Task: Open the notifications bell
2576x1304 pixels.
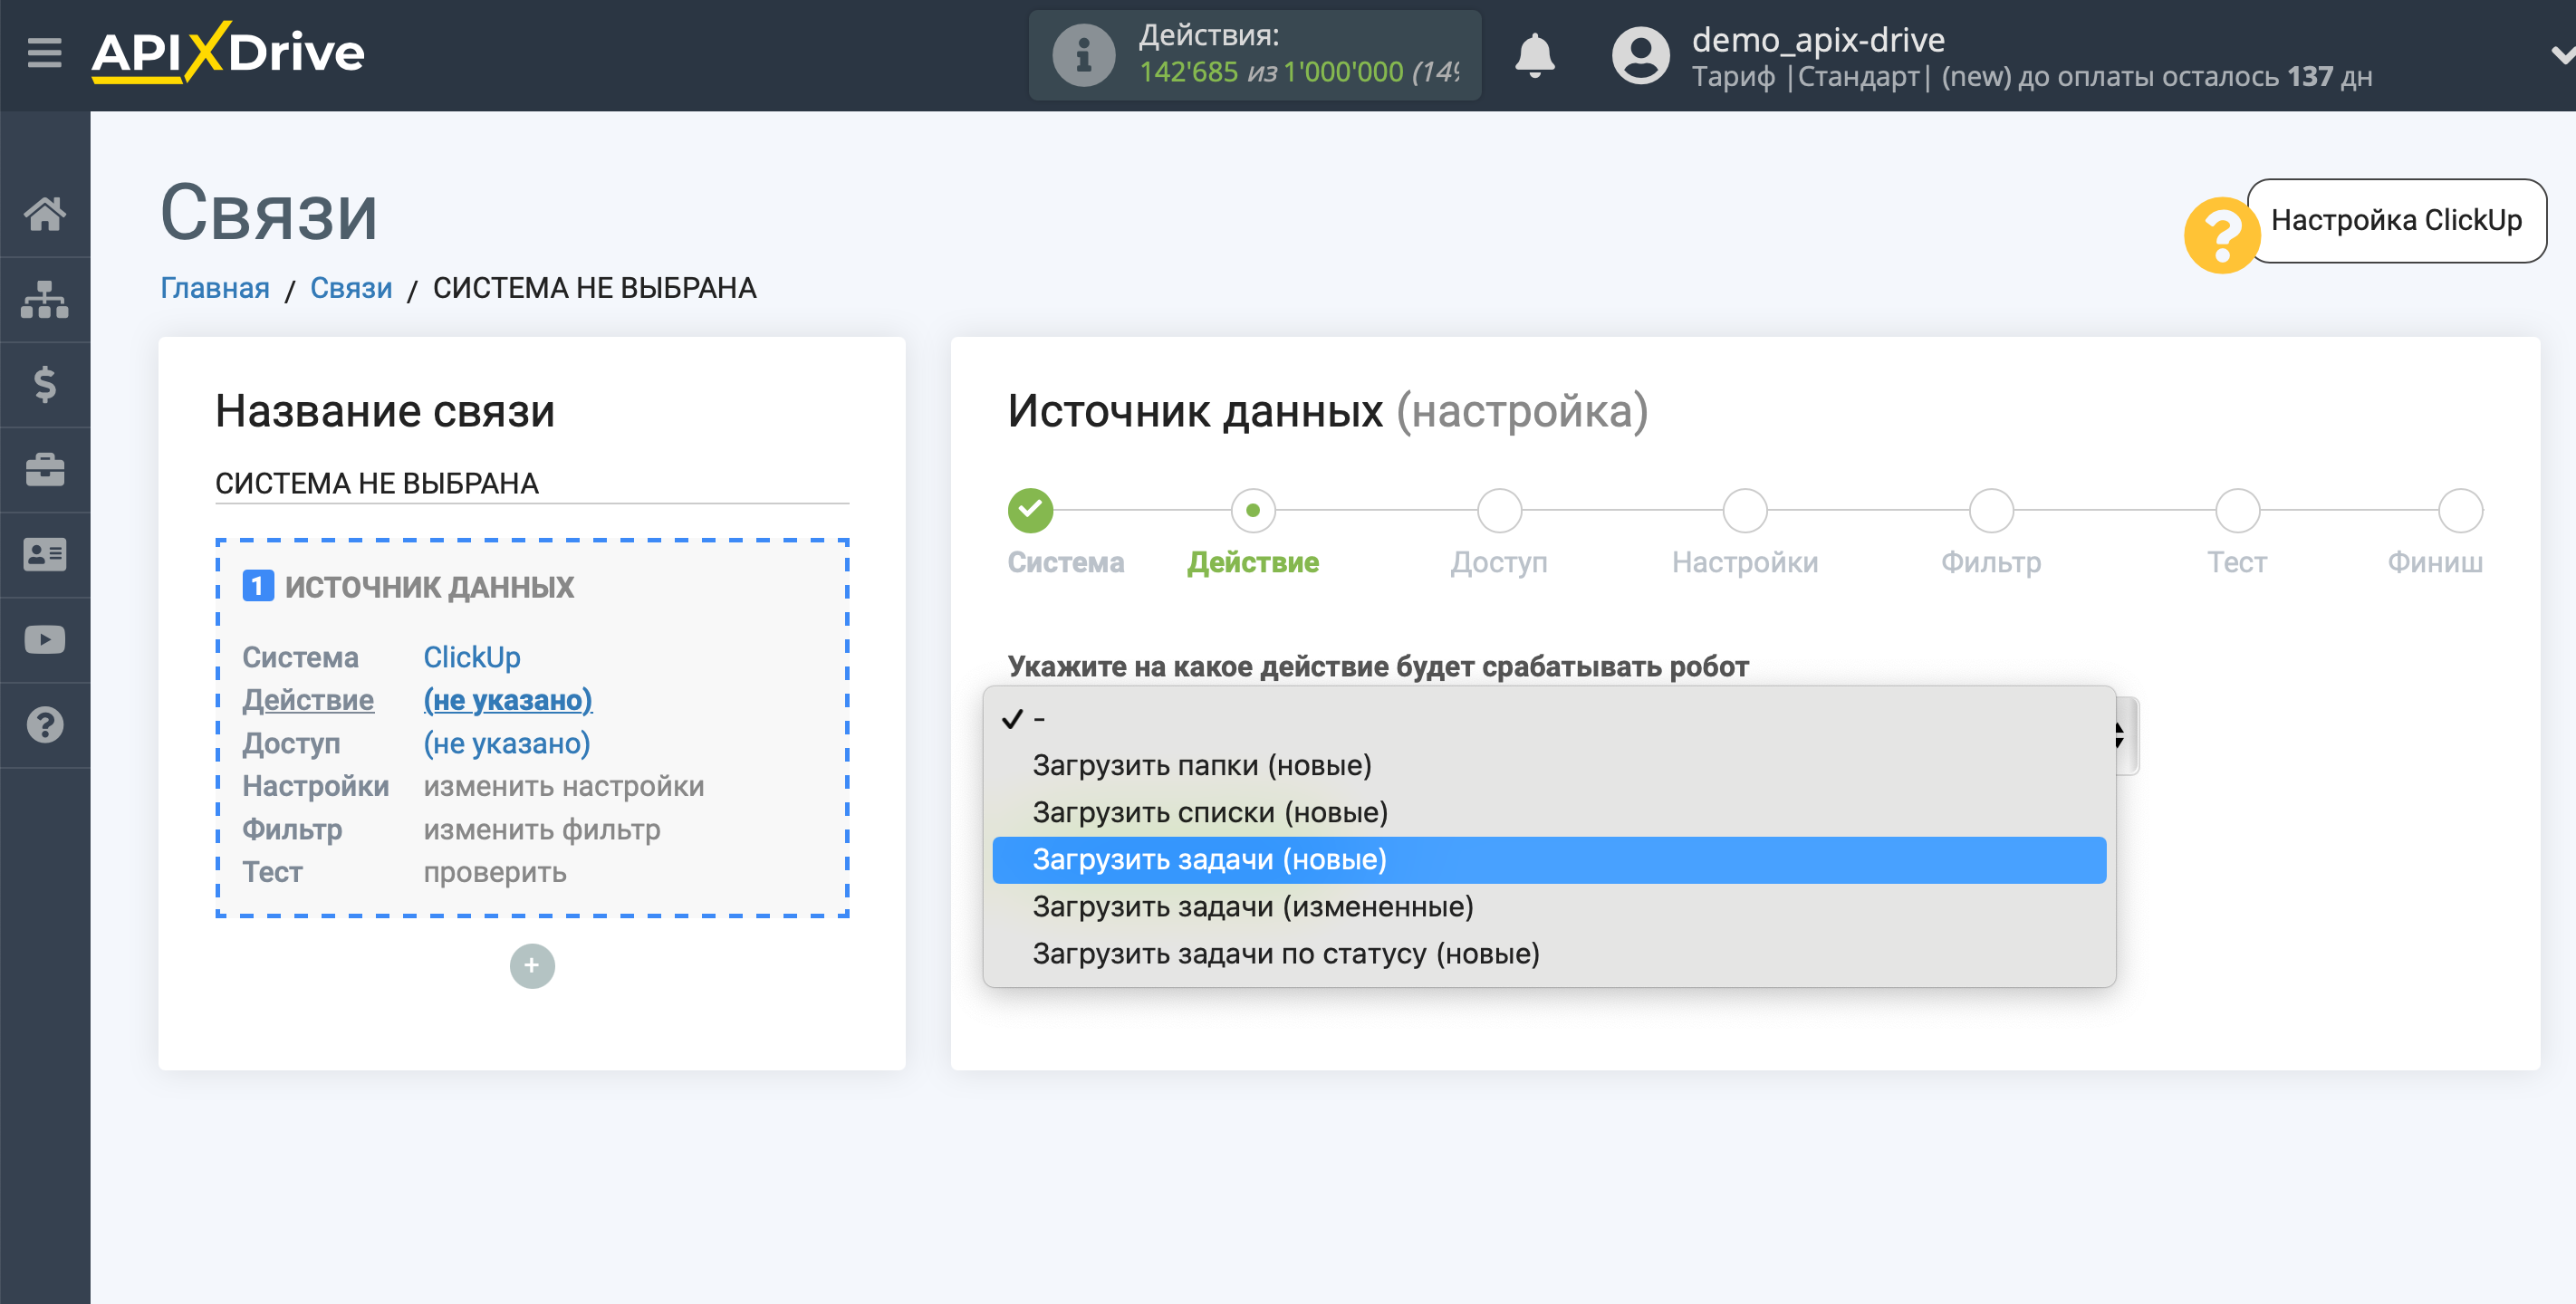Action: pyautogui.click(x=1534, y=55)
